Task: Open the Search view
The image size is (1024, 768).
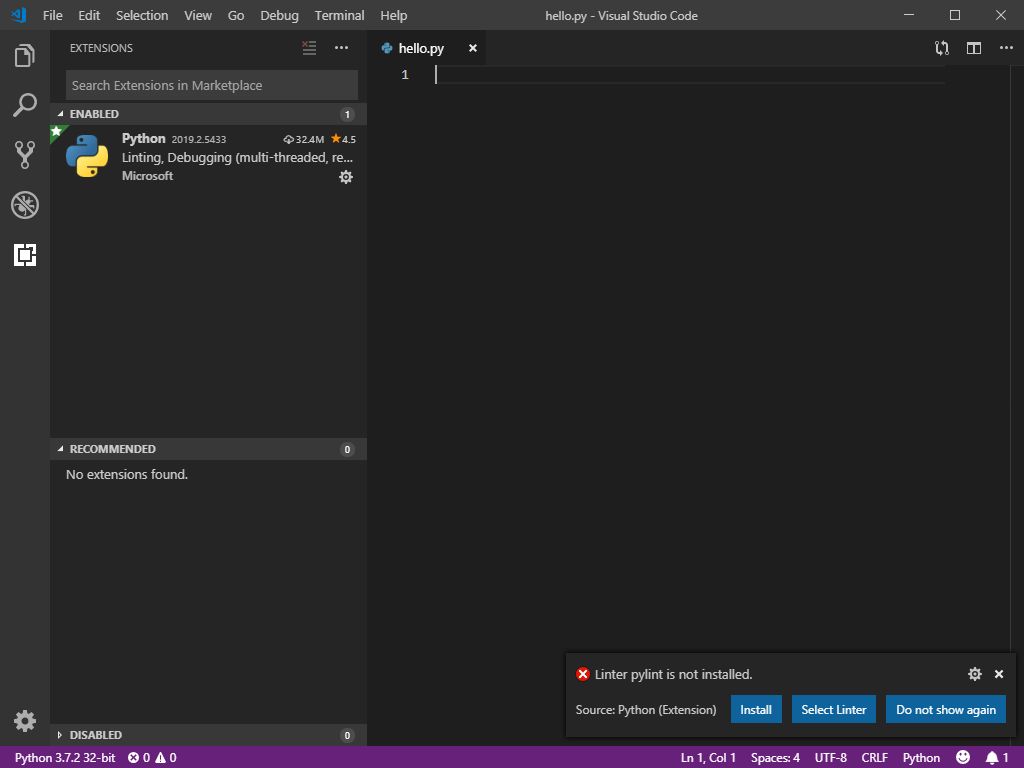Action: point(24,105)
